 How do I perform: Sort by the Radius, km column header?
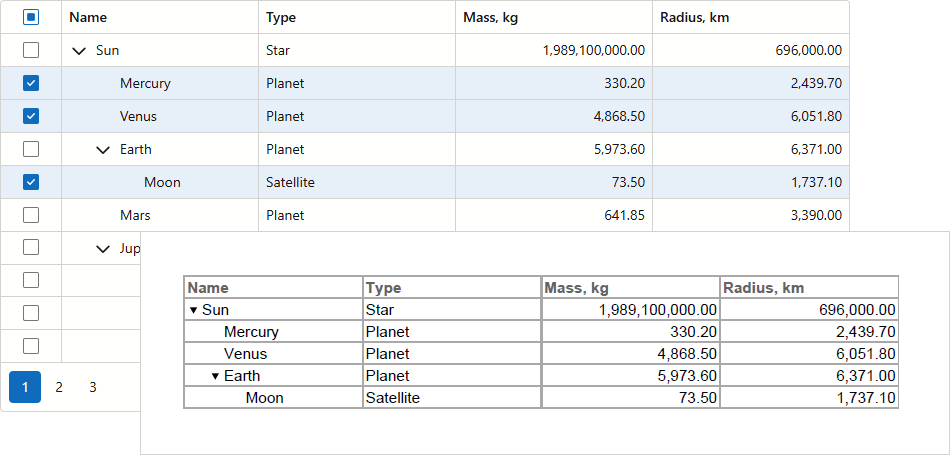[x=693, y=17]
